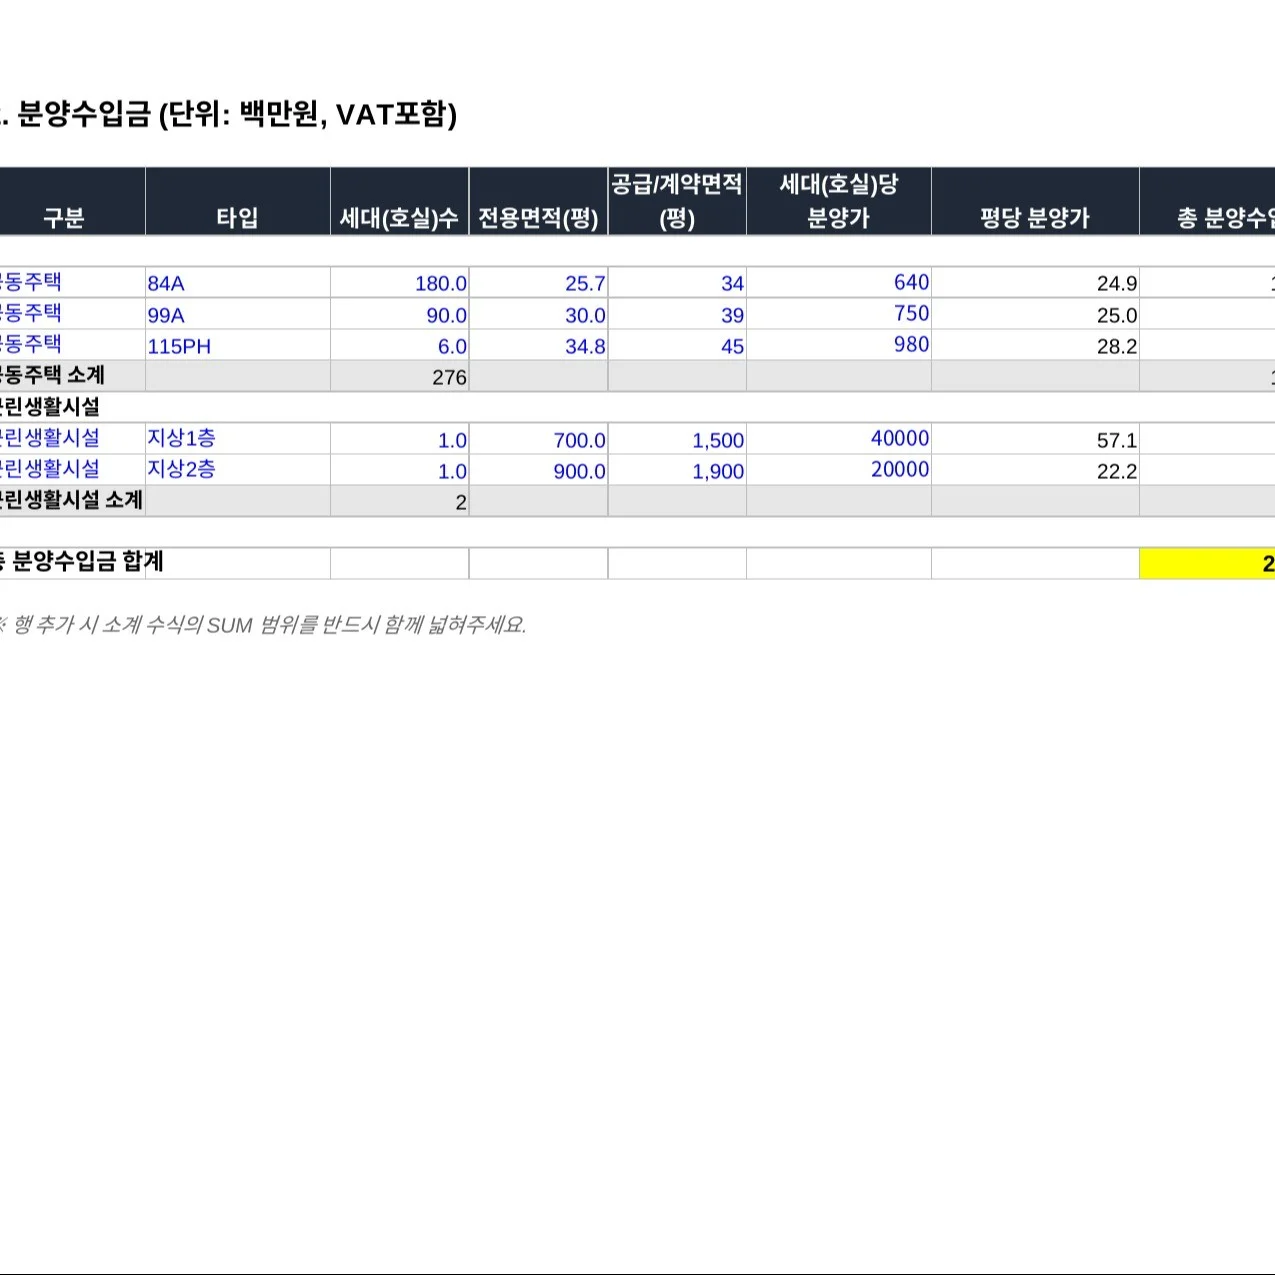
Task: Select the 980 price per unit cell
Action: click(839, 346)
